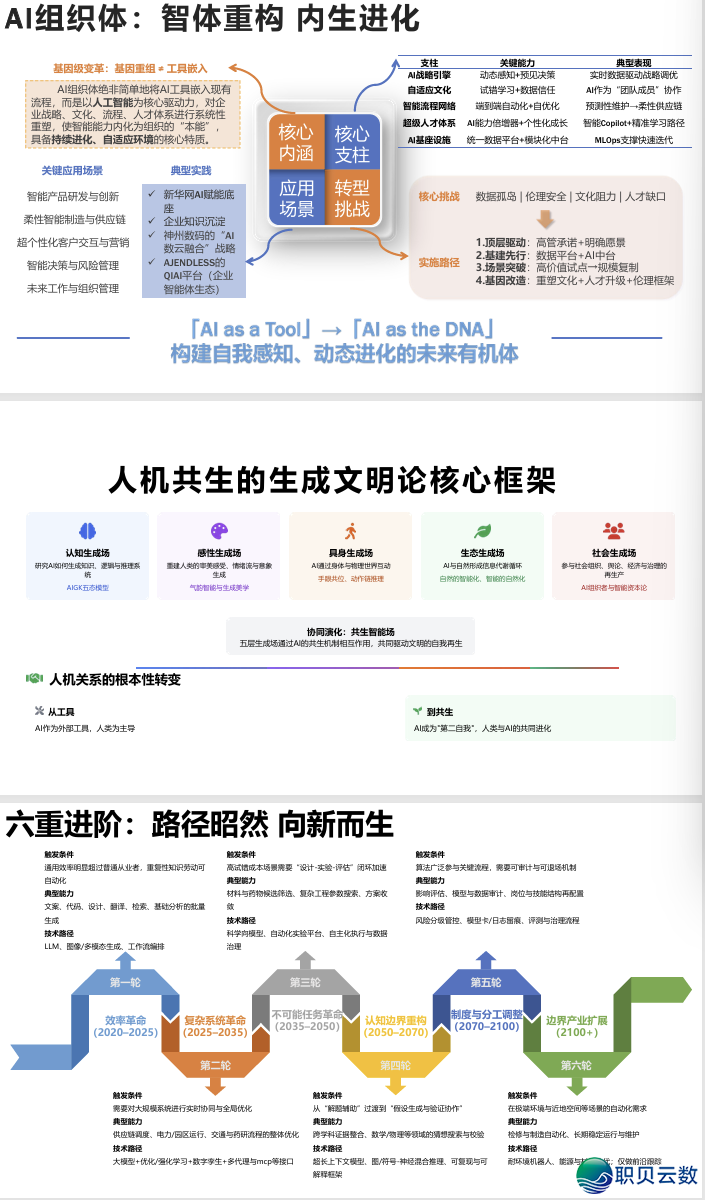Click the 超级人才体系 table row label

pos(430,123)
